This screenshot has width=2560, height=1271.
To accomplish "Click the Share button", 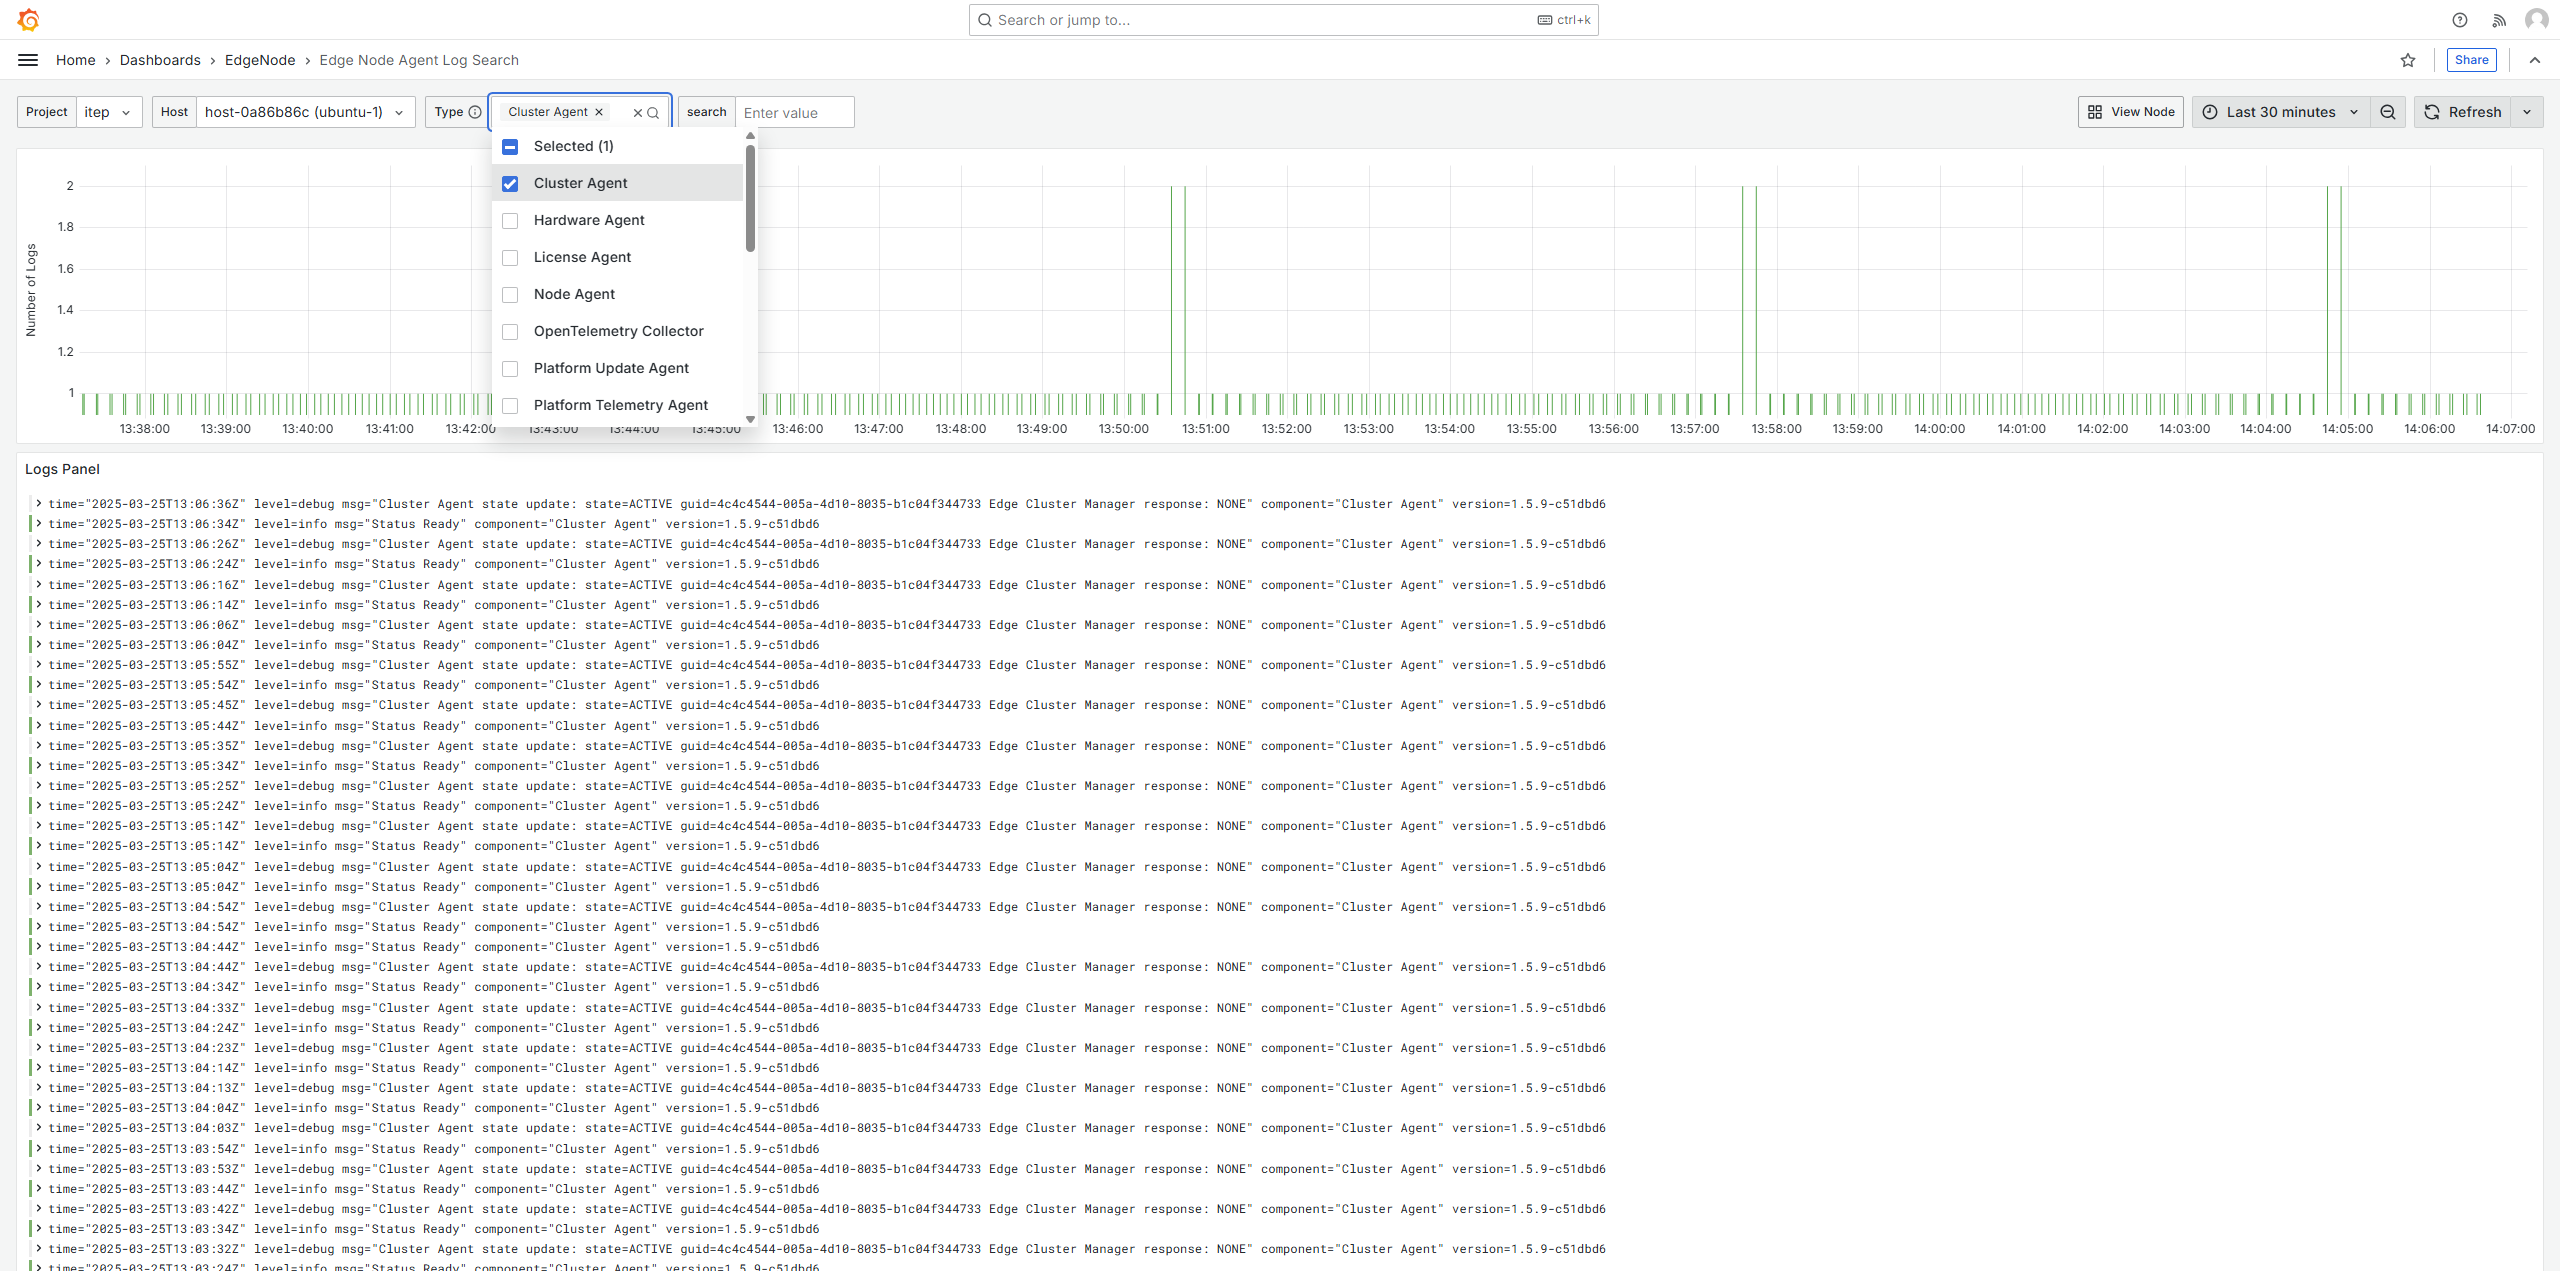I will coord(2471,60).
